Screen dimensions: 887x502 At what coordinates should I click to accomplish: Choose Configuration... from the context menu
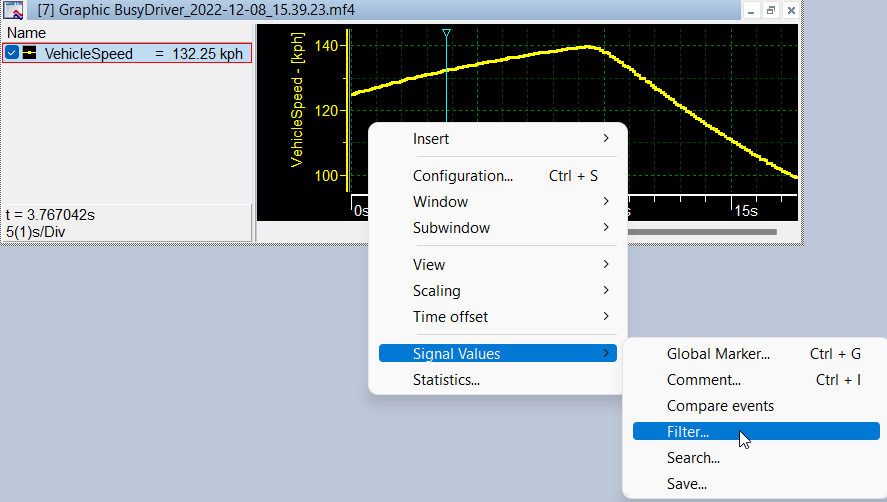pos(498,176)
